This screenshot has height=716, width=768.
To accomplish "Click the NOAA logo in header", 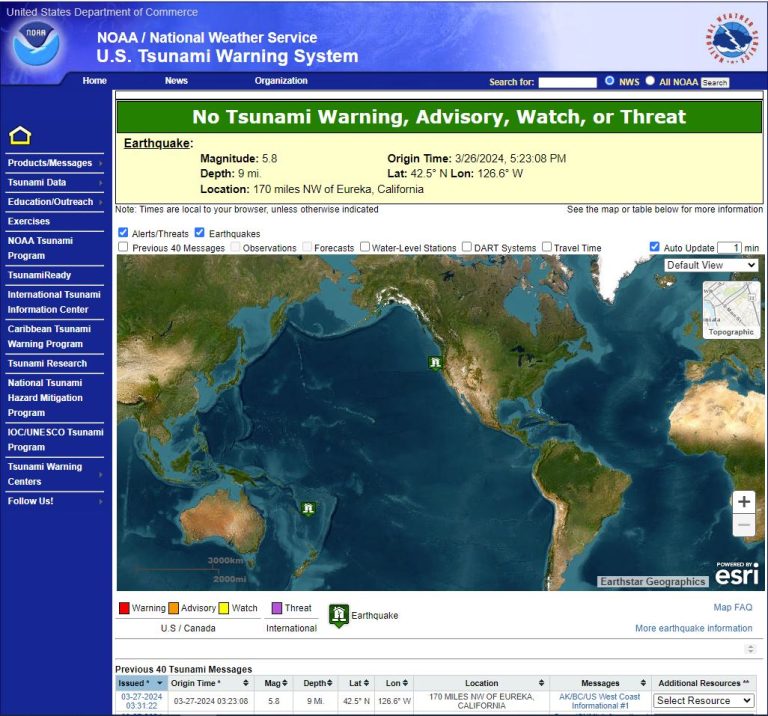I will (37, 42).
